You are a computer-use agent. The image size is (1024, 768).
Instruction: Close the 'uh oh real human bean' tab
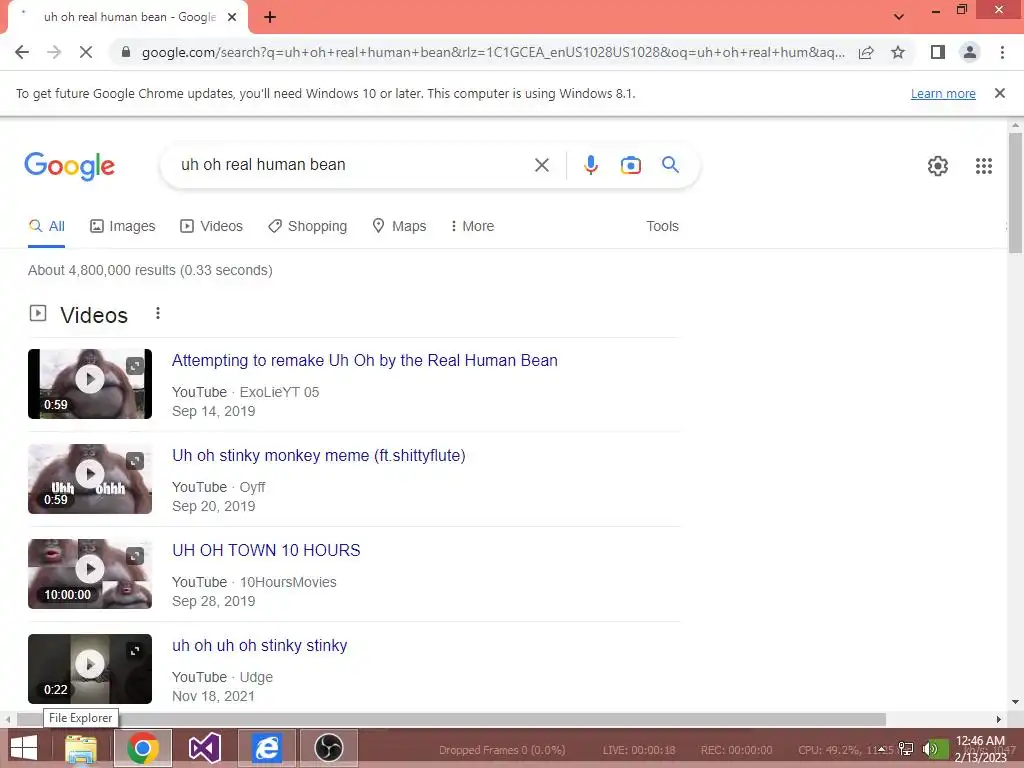[231, 17]
